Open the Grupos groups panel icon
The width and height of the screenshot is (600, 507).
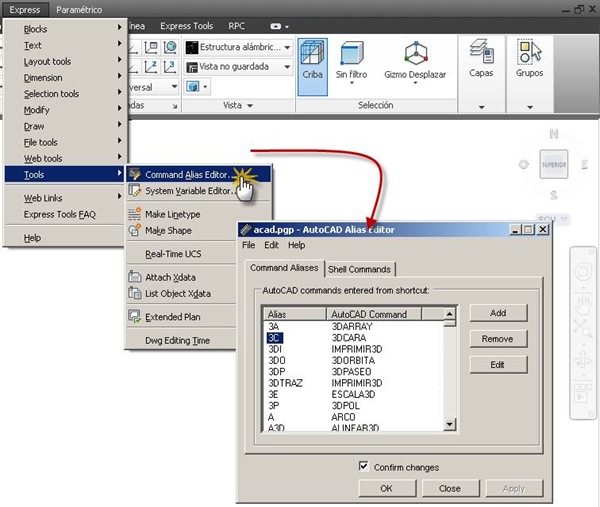tap(530, 52)
